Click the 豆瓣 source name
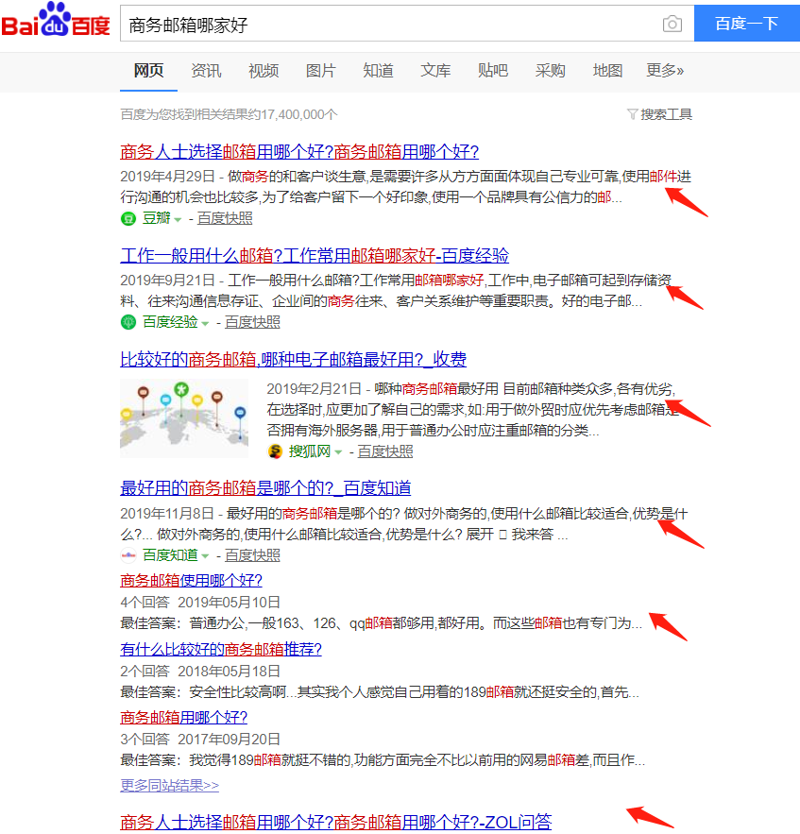 click(156, 219)
